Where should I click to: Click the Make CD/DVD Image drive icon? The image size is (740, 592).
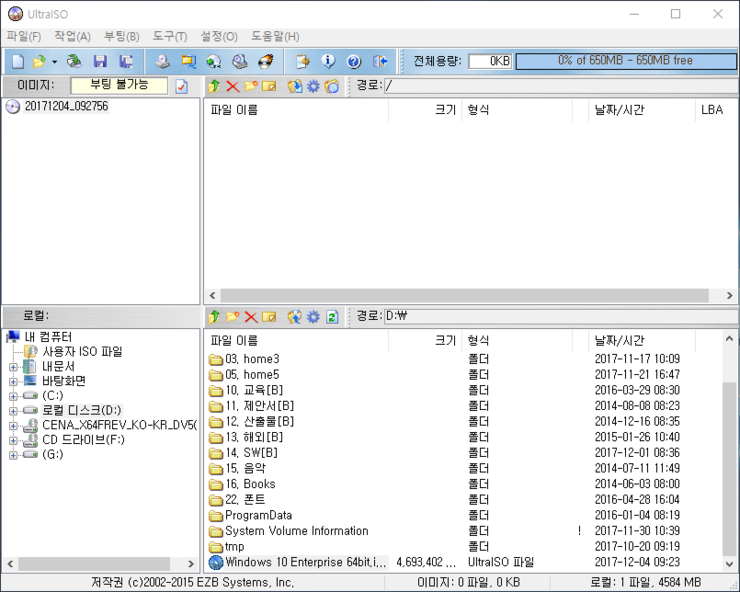[x=163, y=61]
